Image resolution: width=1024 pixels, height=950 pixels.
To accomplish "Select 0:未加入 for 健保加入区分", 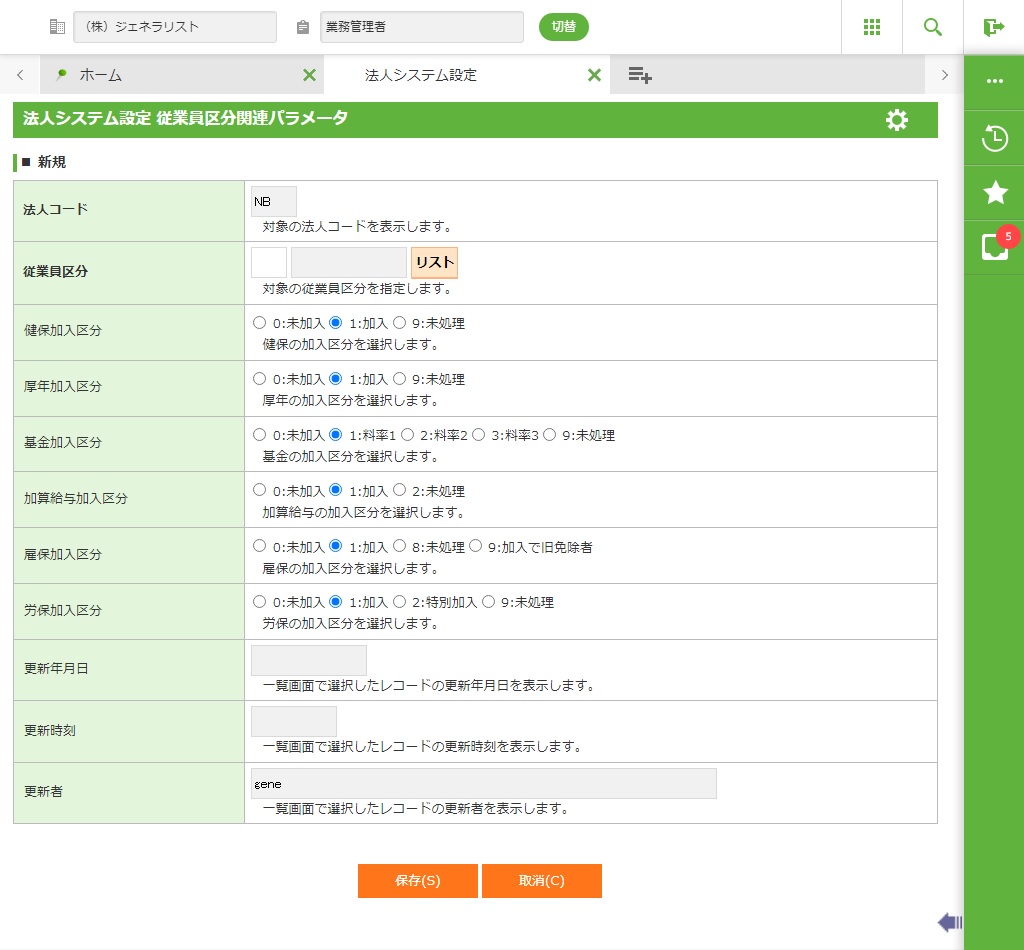I will pos(260,323).
